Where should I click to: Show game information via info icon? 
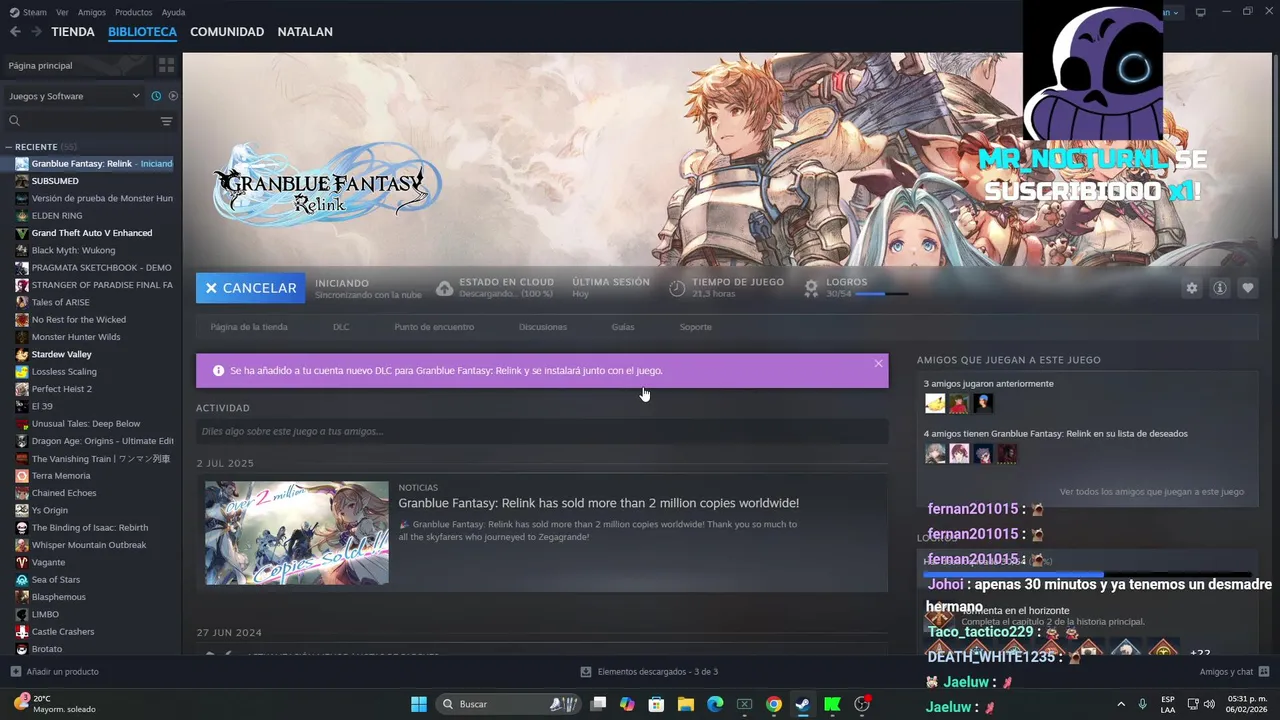point(1220,288)
